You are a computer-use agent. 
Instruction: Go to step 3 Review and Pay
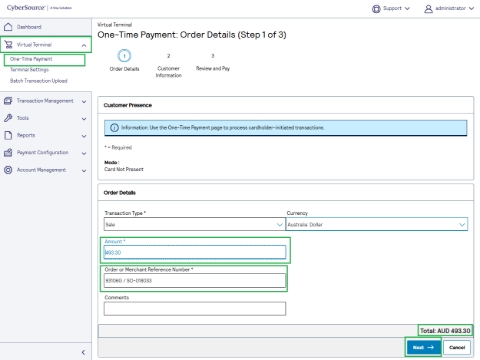(213, 63)
